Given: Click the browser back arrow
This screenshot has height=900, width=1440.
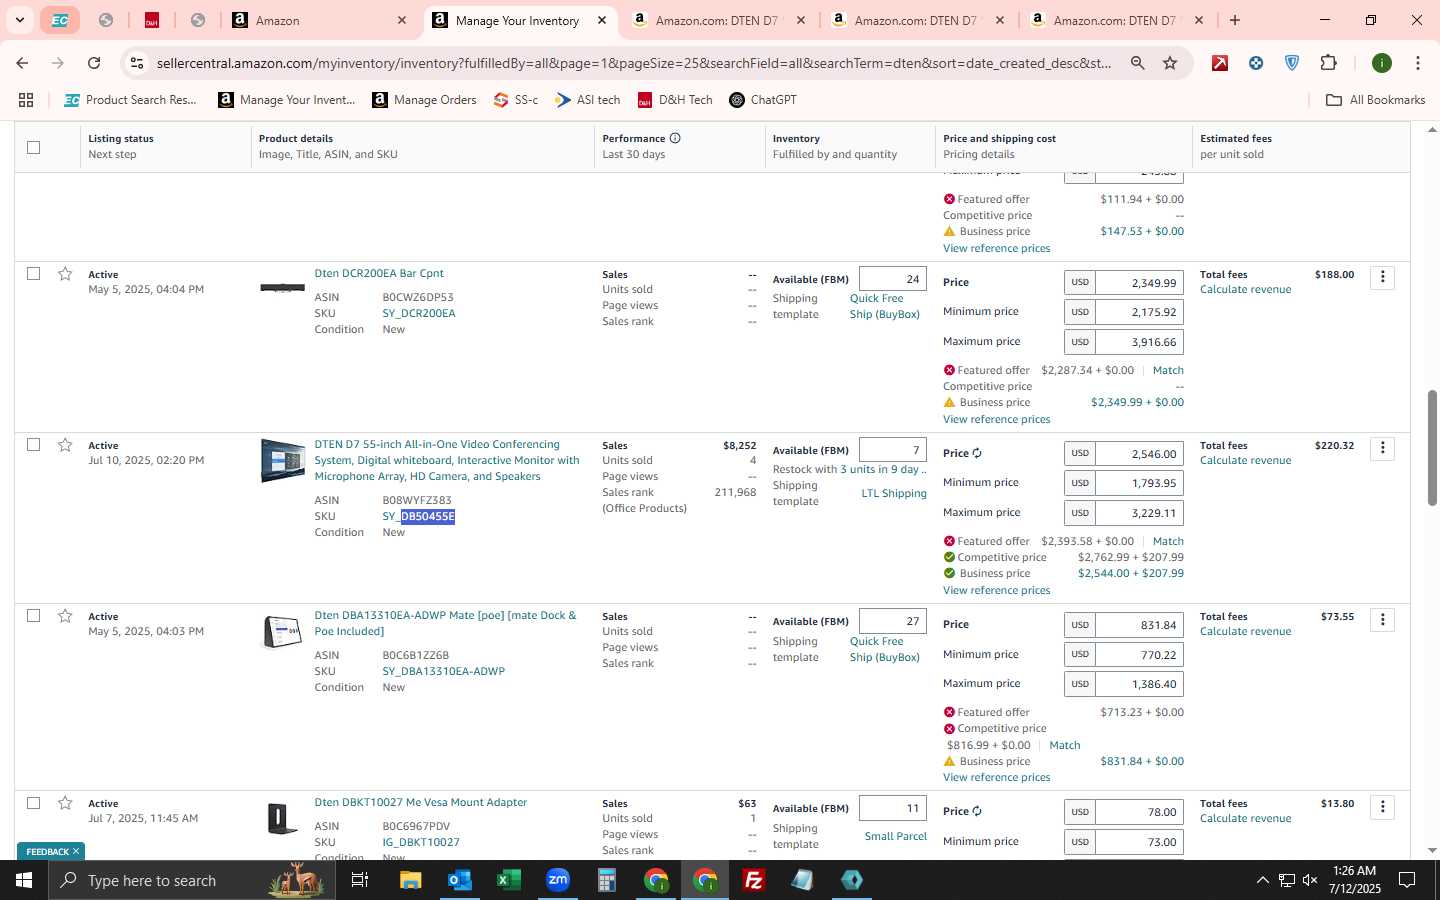Looking at the screenshot, I should click(22, 63).
